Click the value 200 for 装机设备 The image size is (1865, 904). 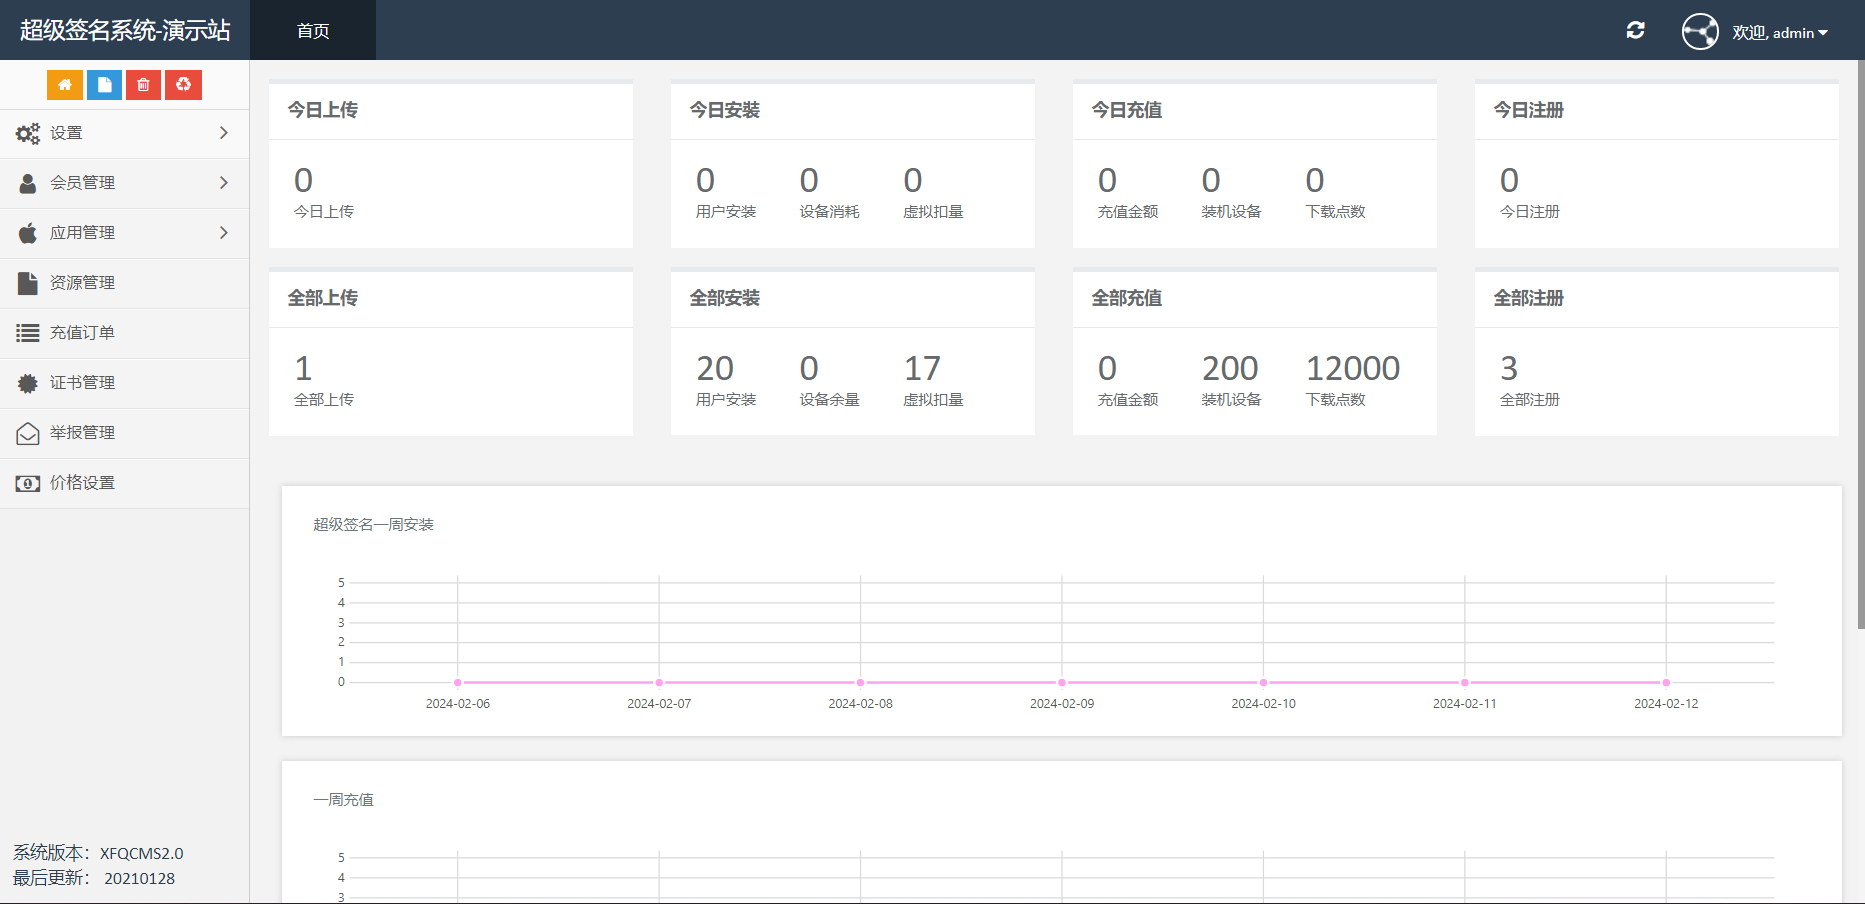(x=1230, y=368)
